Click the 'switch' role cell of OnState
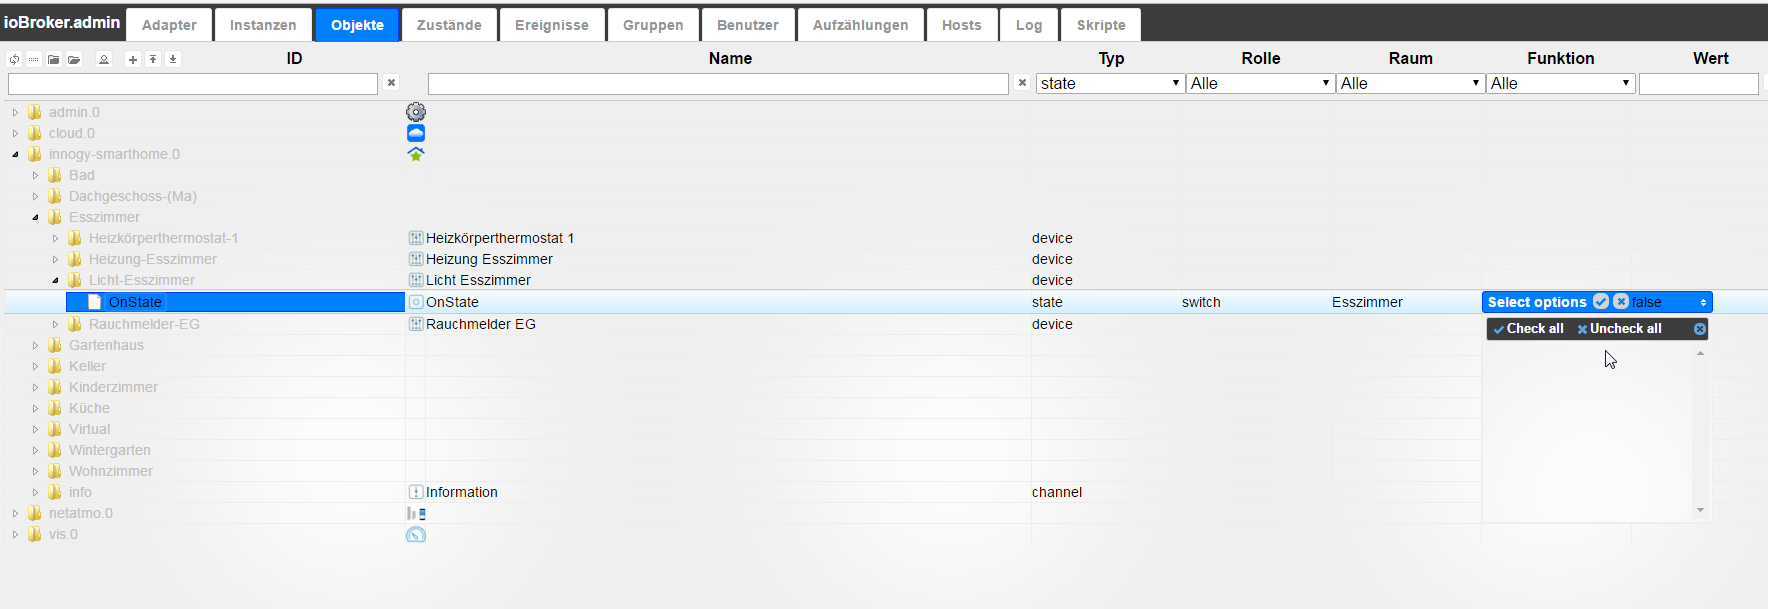 coord(1201,302)
